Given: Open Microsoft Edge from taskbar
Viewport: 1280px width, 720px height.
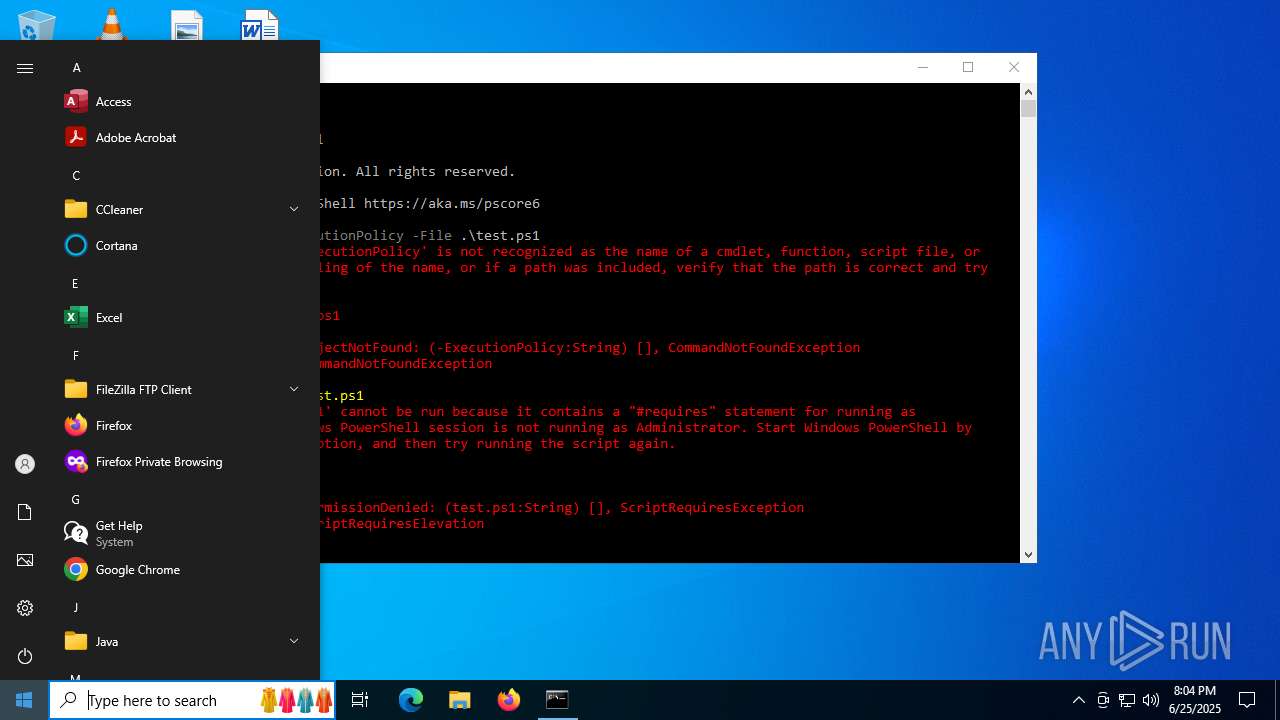Looking at the screenshot, I should [x=411, y=700].
